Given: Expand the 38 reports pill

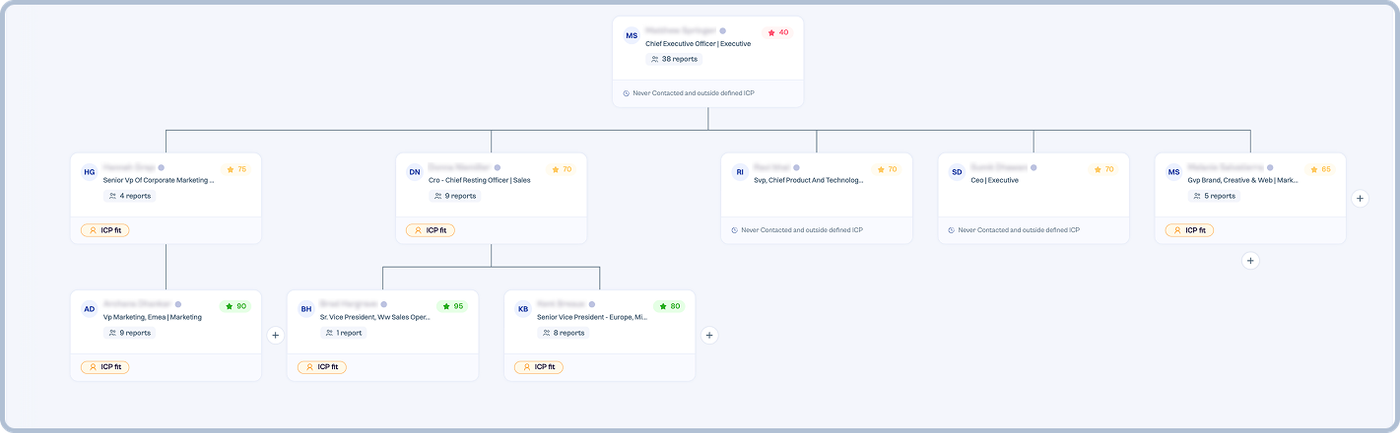Looking at the screenshot, I should pos(674,59).
